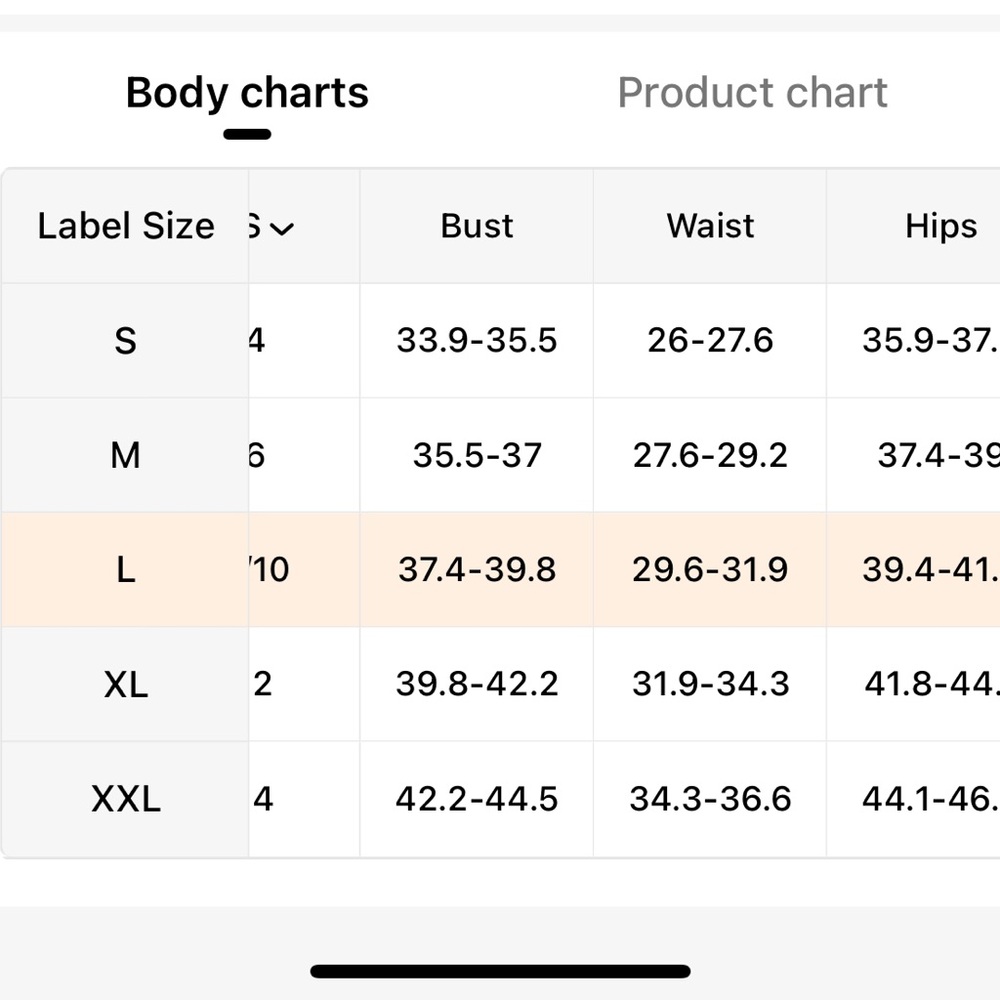The width and height of the screenshot is (1000, 1000).
Task: Click the Label Size column header
Action: coord(126,226)
